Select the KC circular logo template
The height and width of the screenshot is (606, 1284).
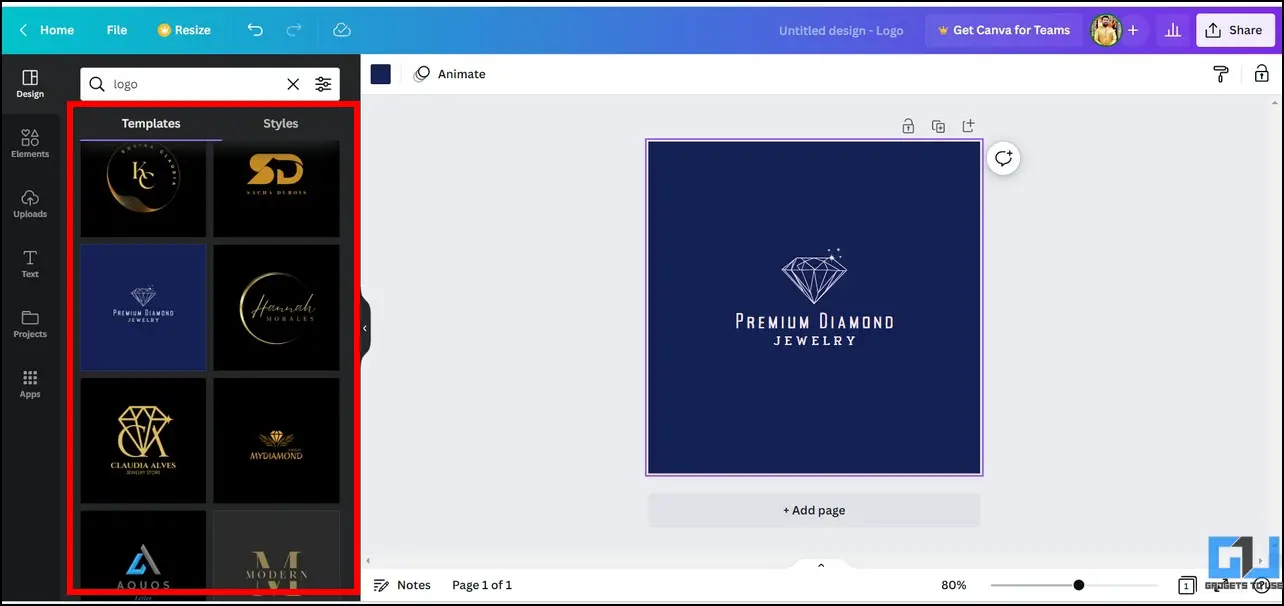pyautogui.click(x=143, y=189)
